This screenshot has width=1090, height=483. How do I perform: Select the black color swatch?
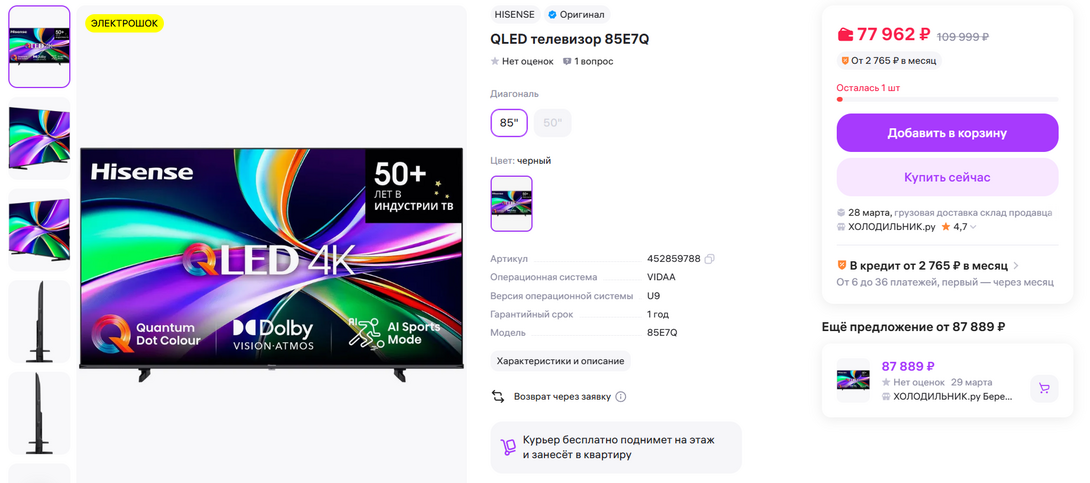click(512, 203)
